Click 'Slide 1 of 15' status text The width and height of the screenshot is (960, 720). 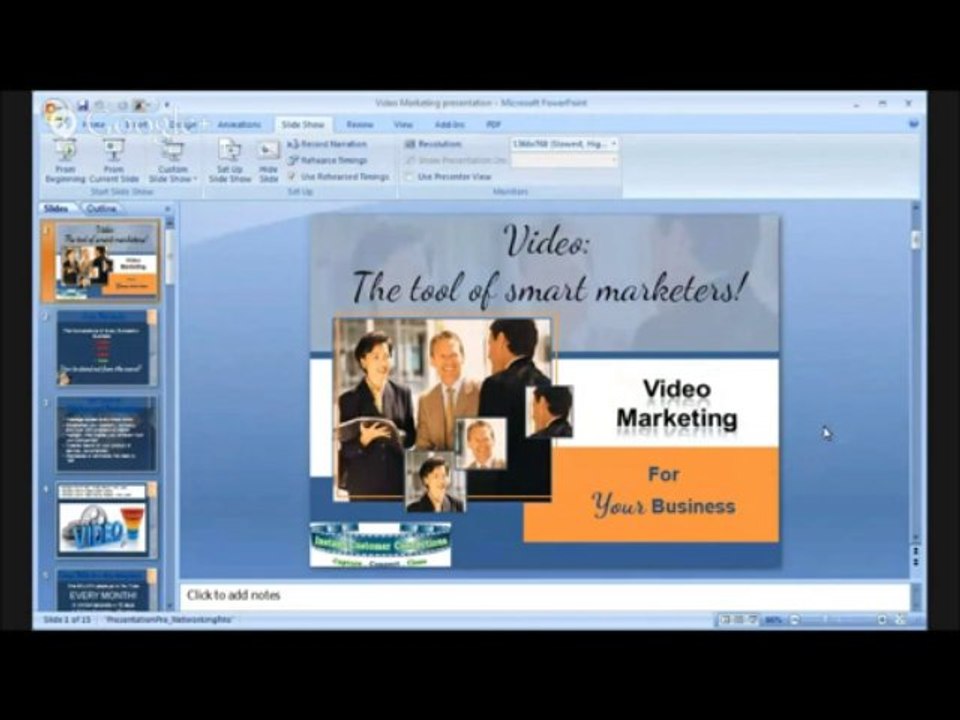click(67, 620)
